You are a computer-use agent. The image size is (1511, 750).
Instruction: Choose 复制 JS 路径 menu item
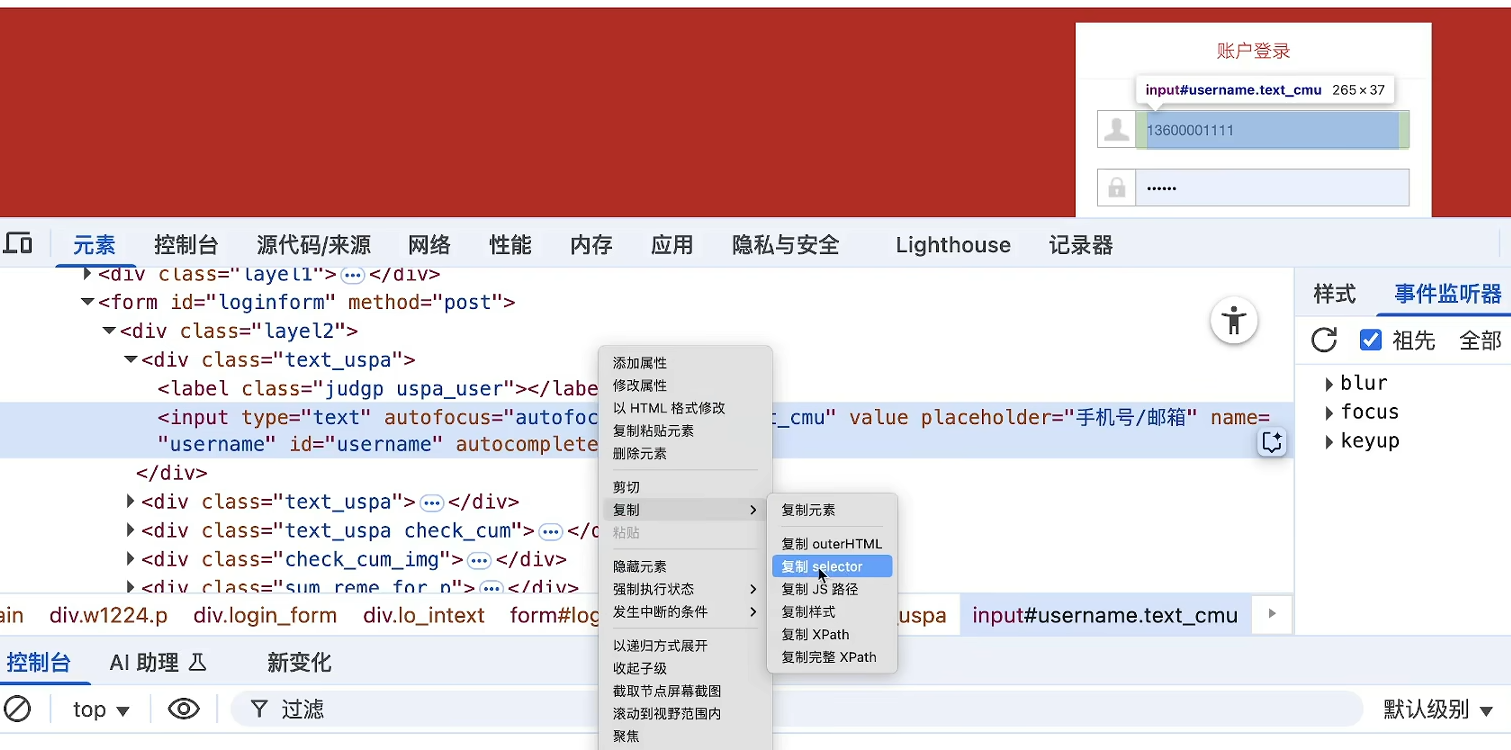point(830,589)
